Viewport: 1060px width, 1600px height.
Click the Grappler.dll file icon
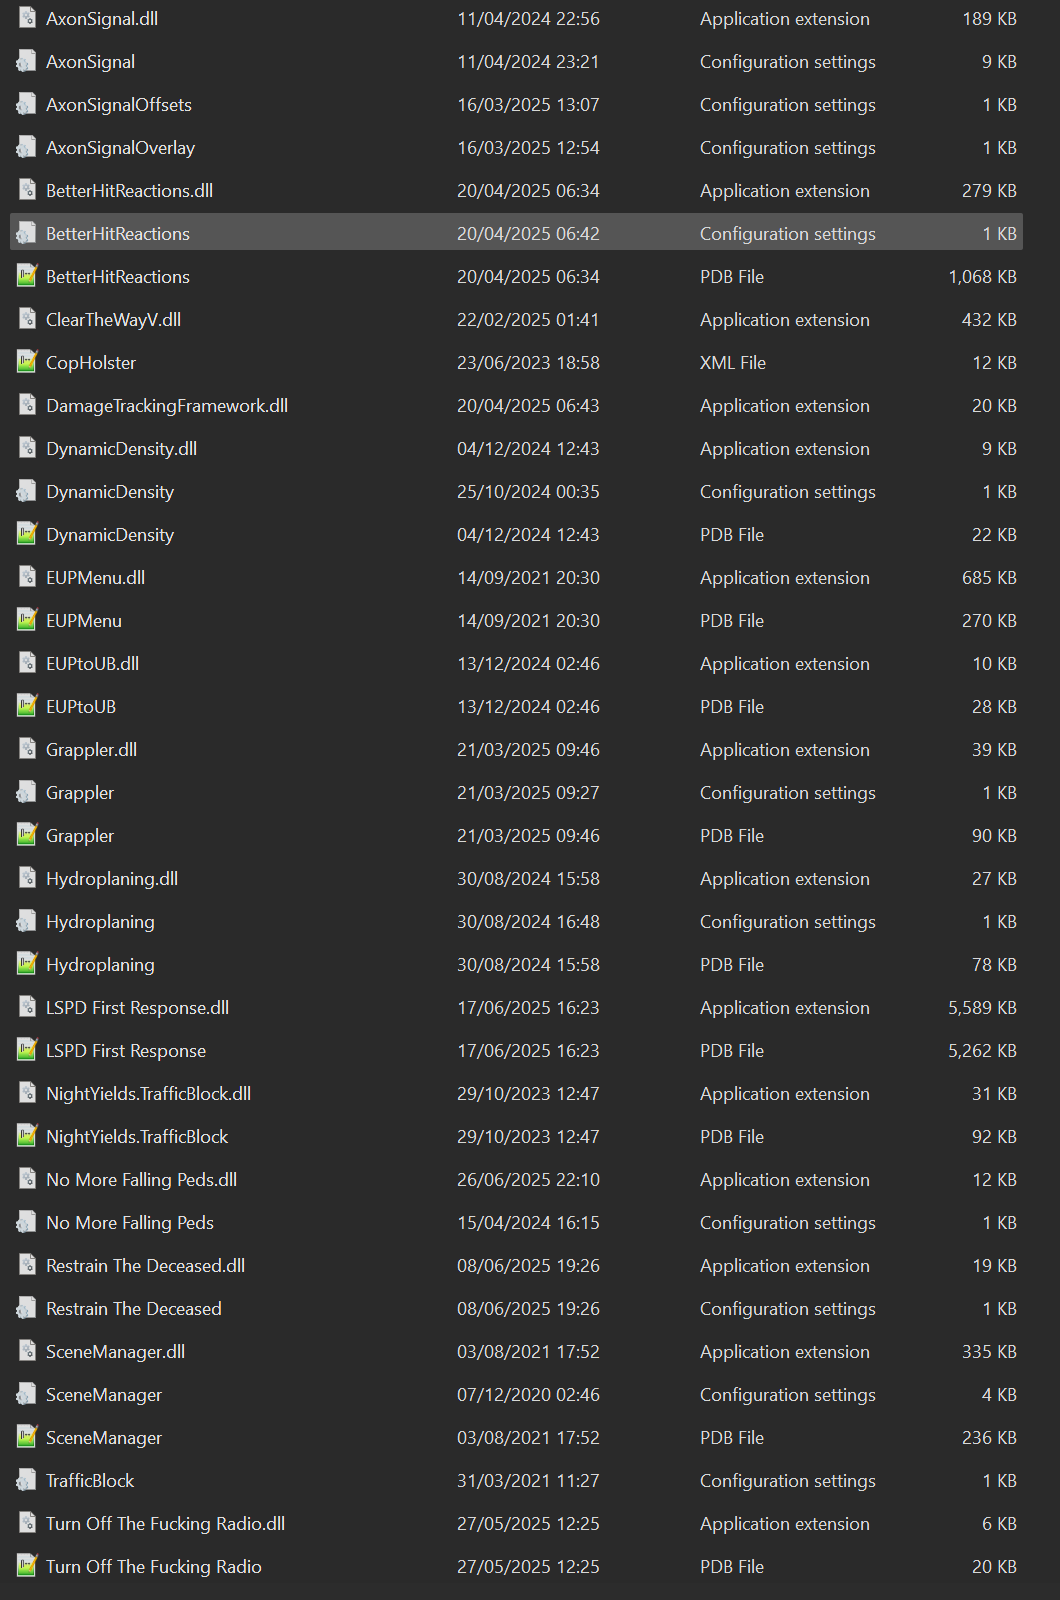[x=27, y=750]
